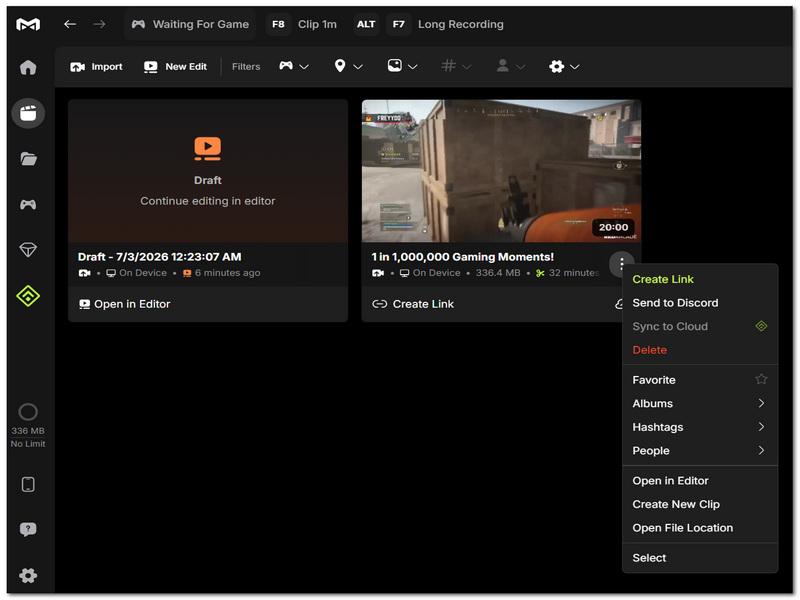Open the folder icon in sidebar

click(28, 159)
